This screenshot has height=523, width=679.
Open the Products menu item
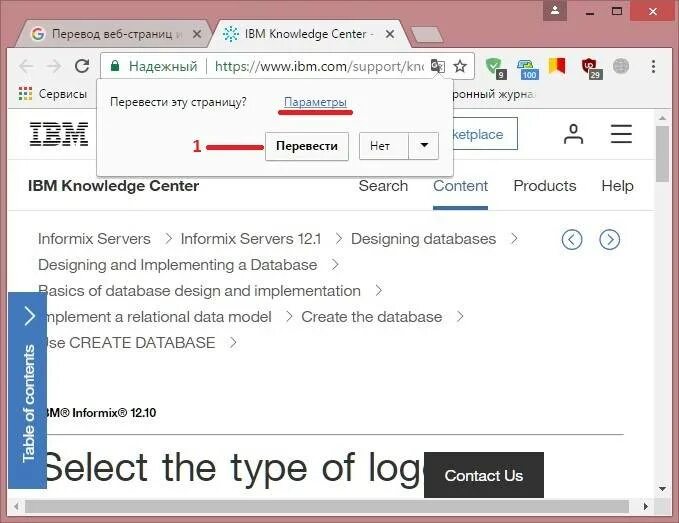[x=545, y=186]
